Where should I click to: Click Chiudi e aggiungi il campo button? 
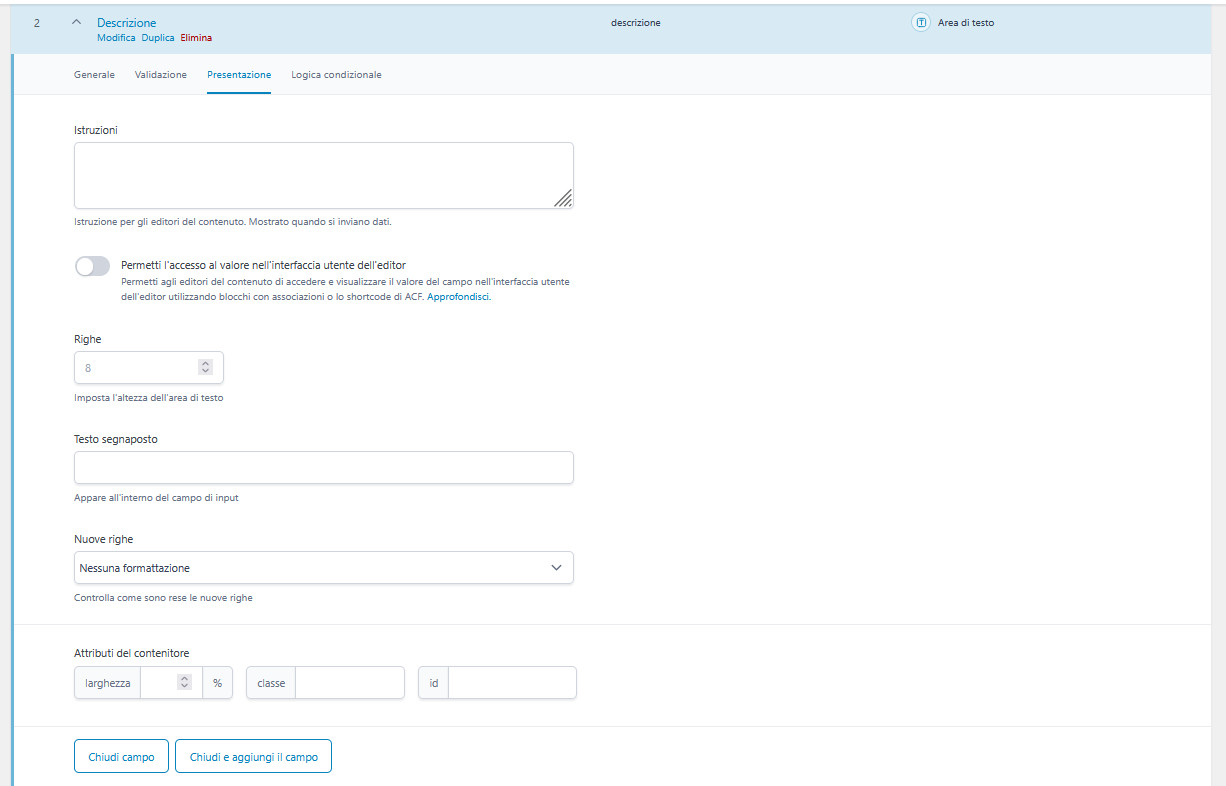253,757
